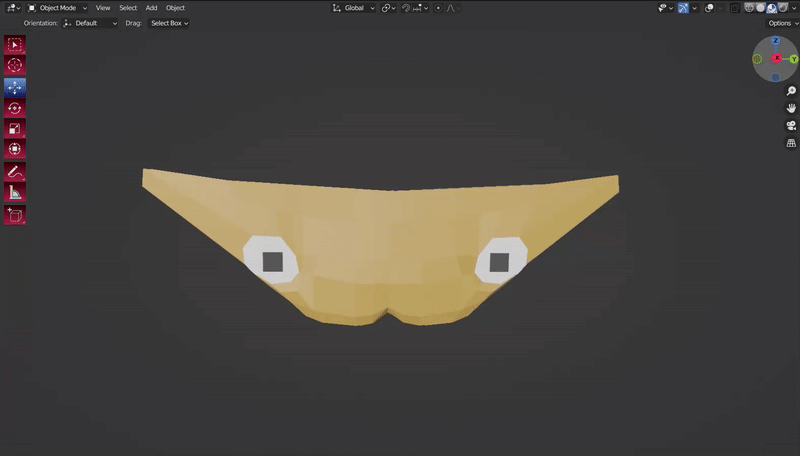Viewport: 800px width, 456px height.
Task: Select the Select Box tool
Action: 15,45
